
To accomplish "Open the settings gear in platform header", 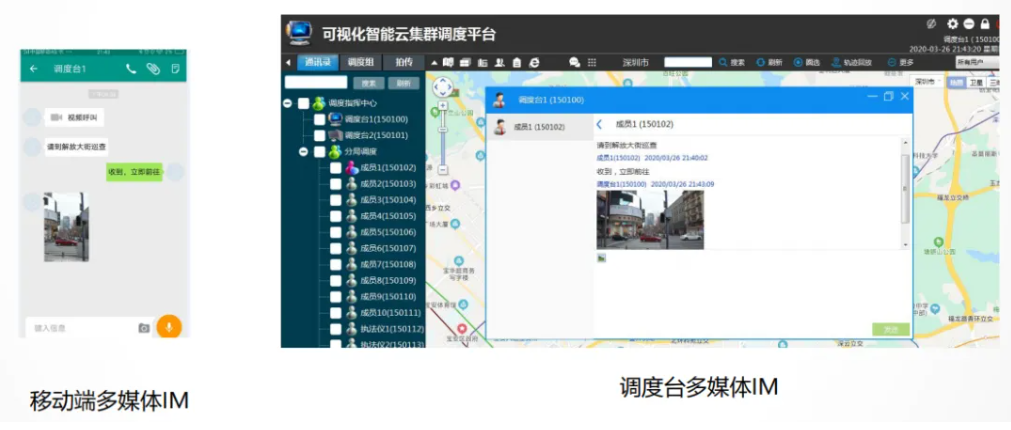I will [x=952, y=24].
